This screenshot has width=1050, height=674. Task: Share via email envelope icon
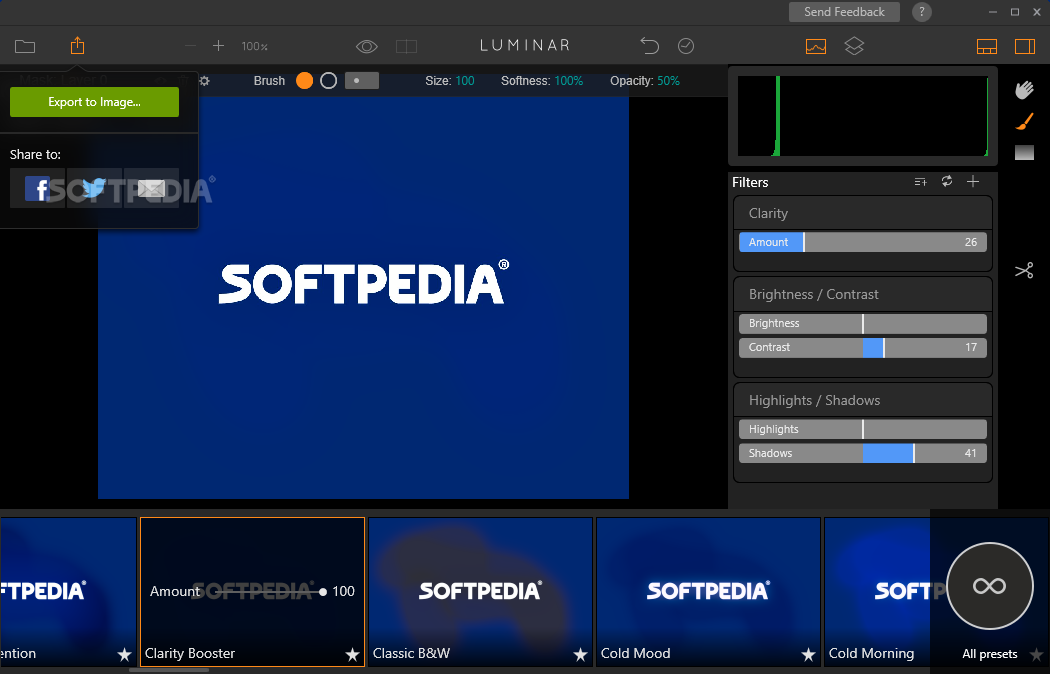point(151,189)
